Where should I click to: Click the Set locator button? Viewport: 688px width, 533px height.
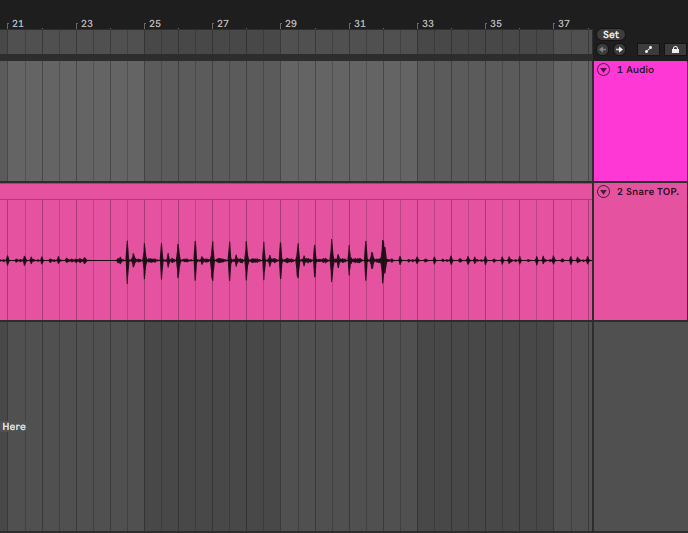(611, 35)
